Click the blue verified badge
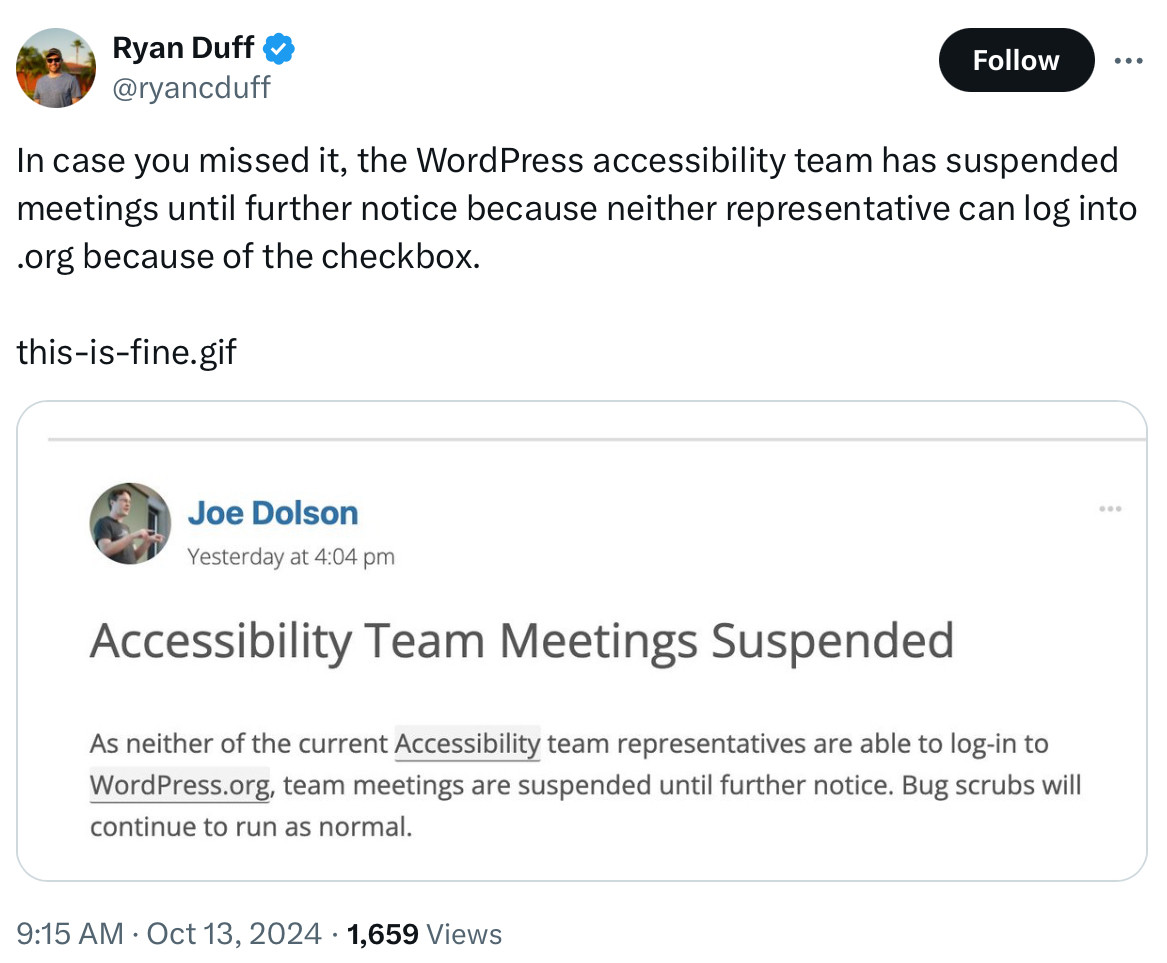Screen dimensions: 1167x963 tap(278, 47)
